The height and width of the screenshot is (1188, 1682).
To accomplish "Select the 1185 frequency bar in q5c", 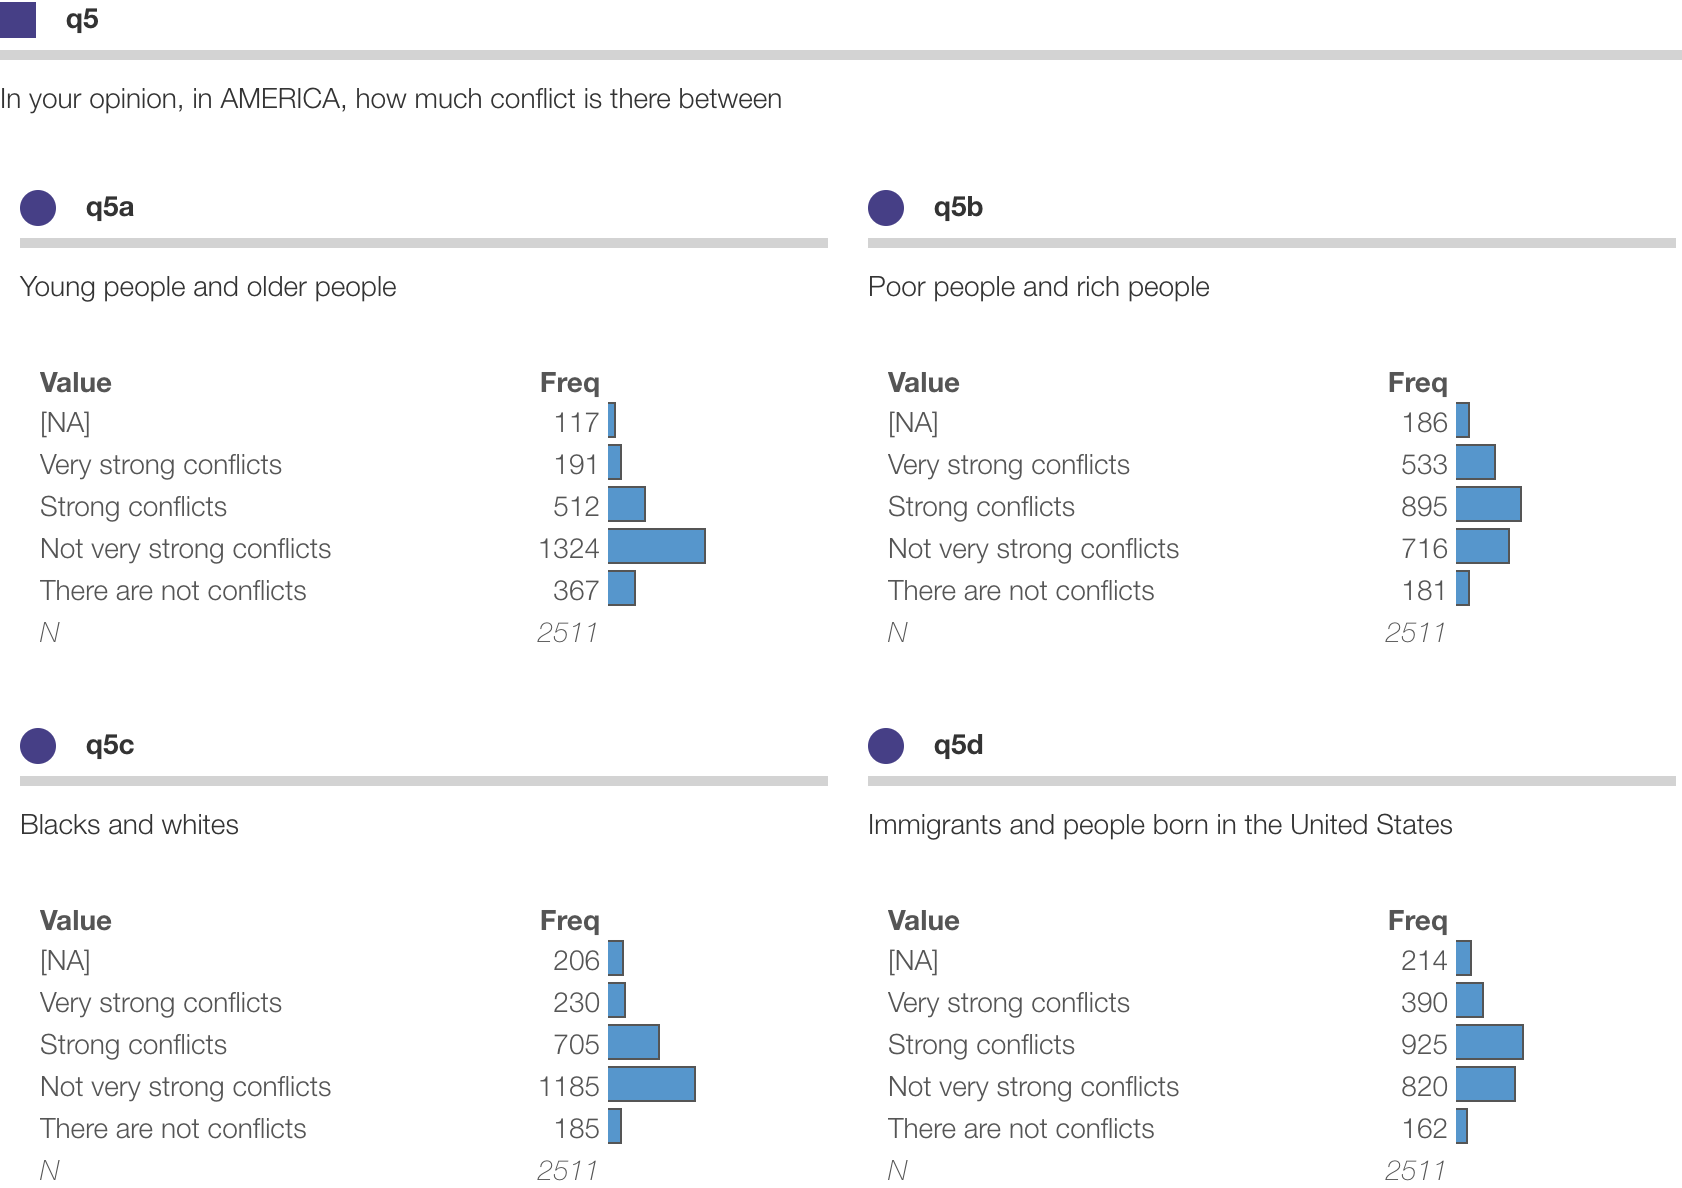I will click(651, 1084).
